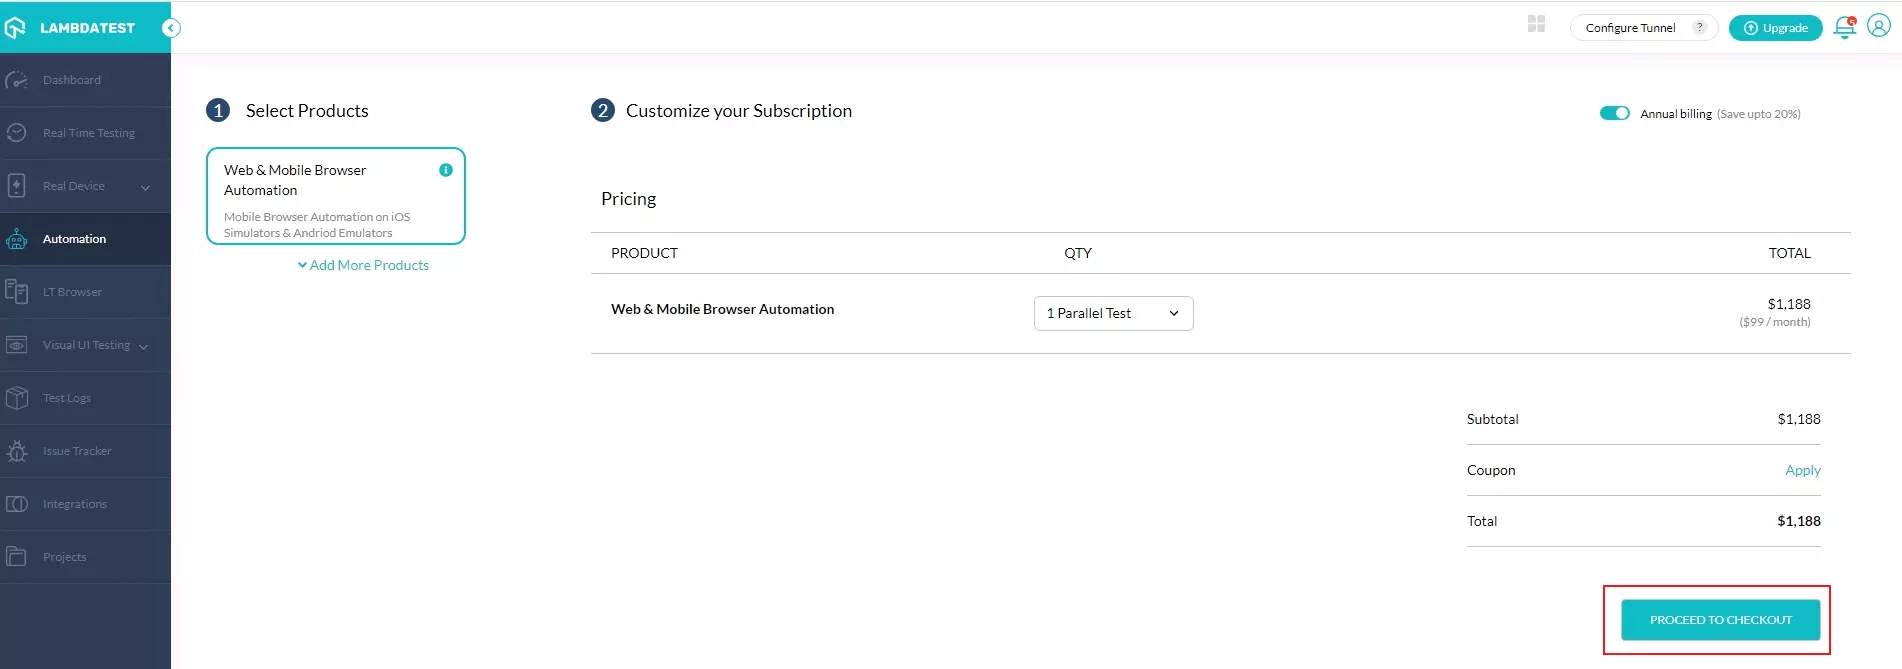
Task: Open the user profile icon
Action: 1879,26
